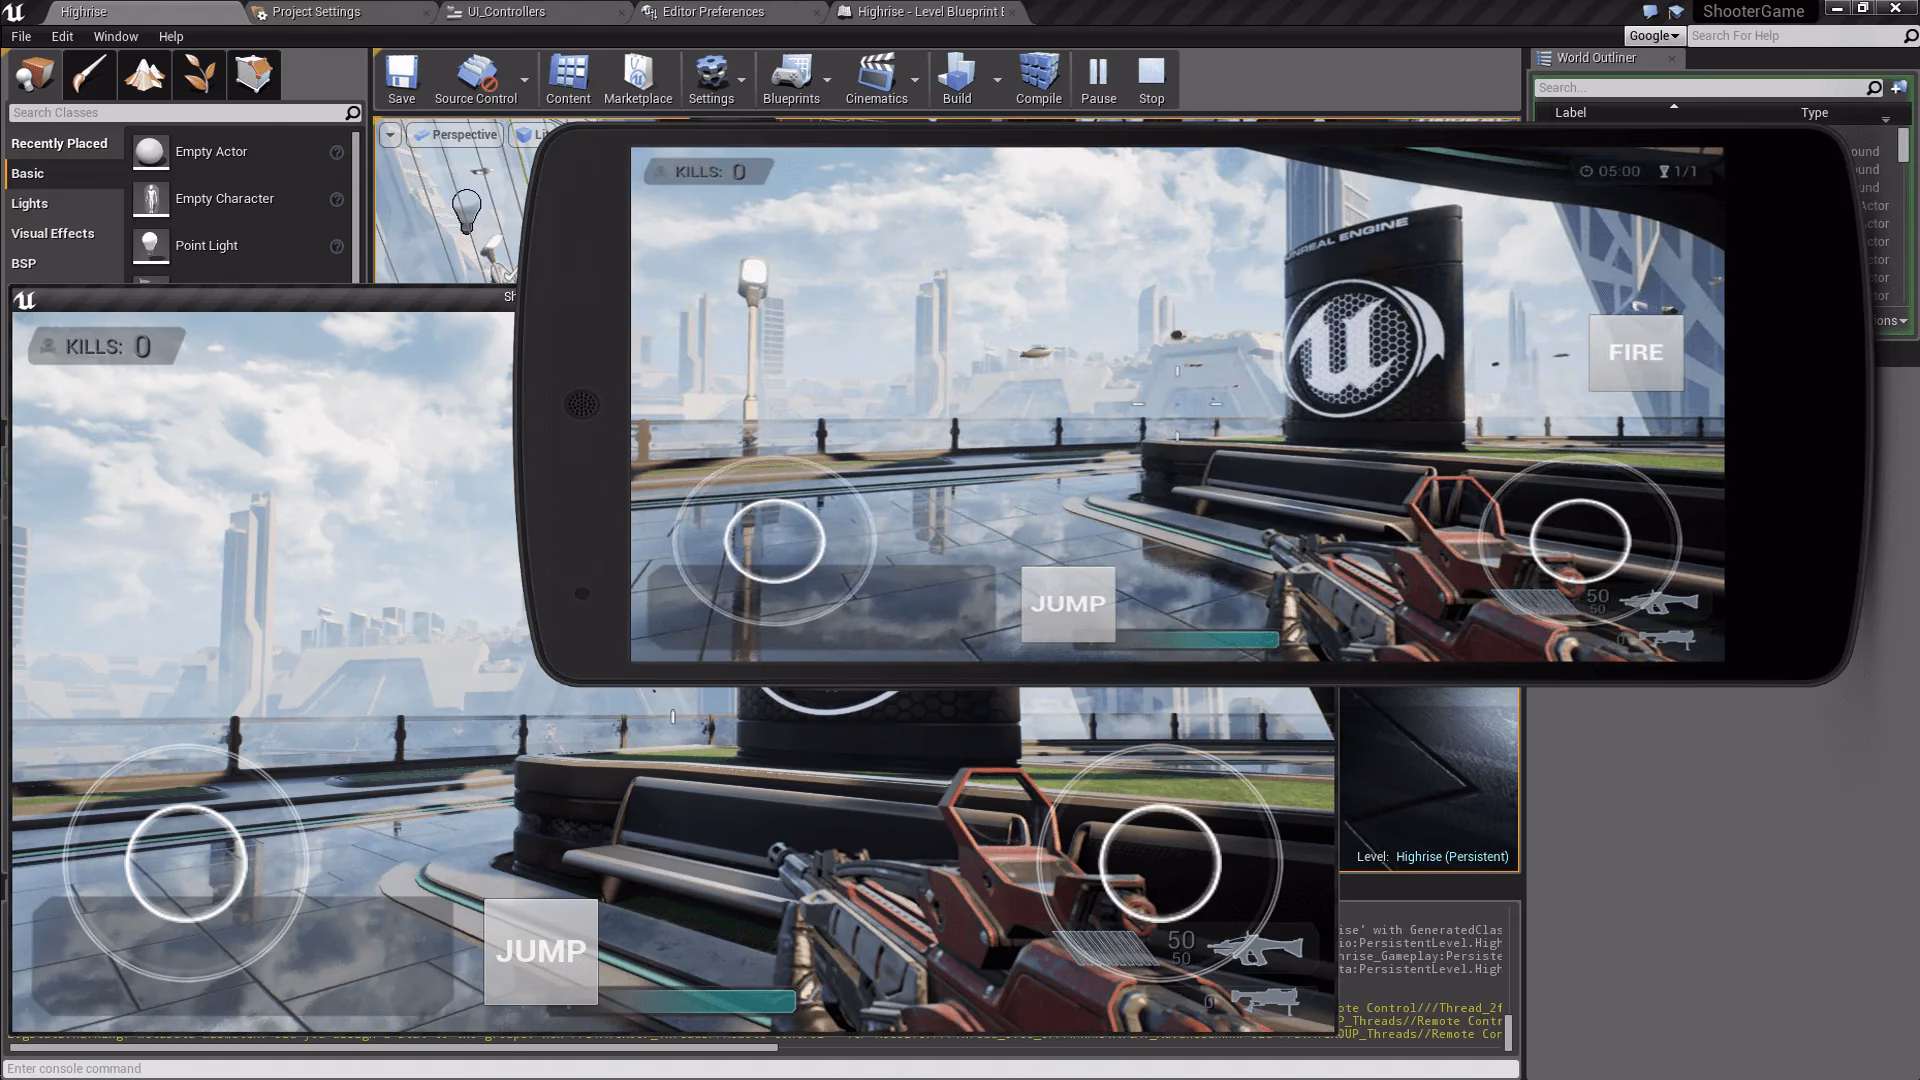The image size is (1920, 1080).
Task: Open Source Control from toolbar
Action: pyautogui.click(x=476, y=80)
